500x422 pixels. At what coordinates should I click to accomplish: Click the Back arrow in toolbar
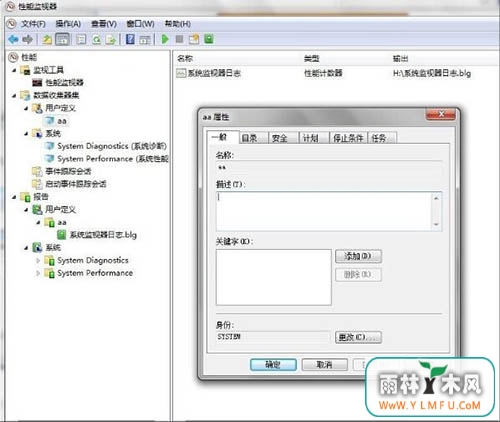click(13, 39)
